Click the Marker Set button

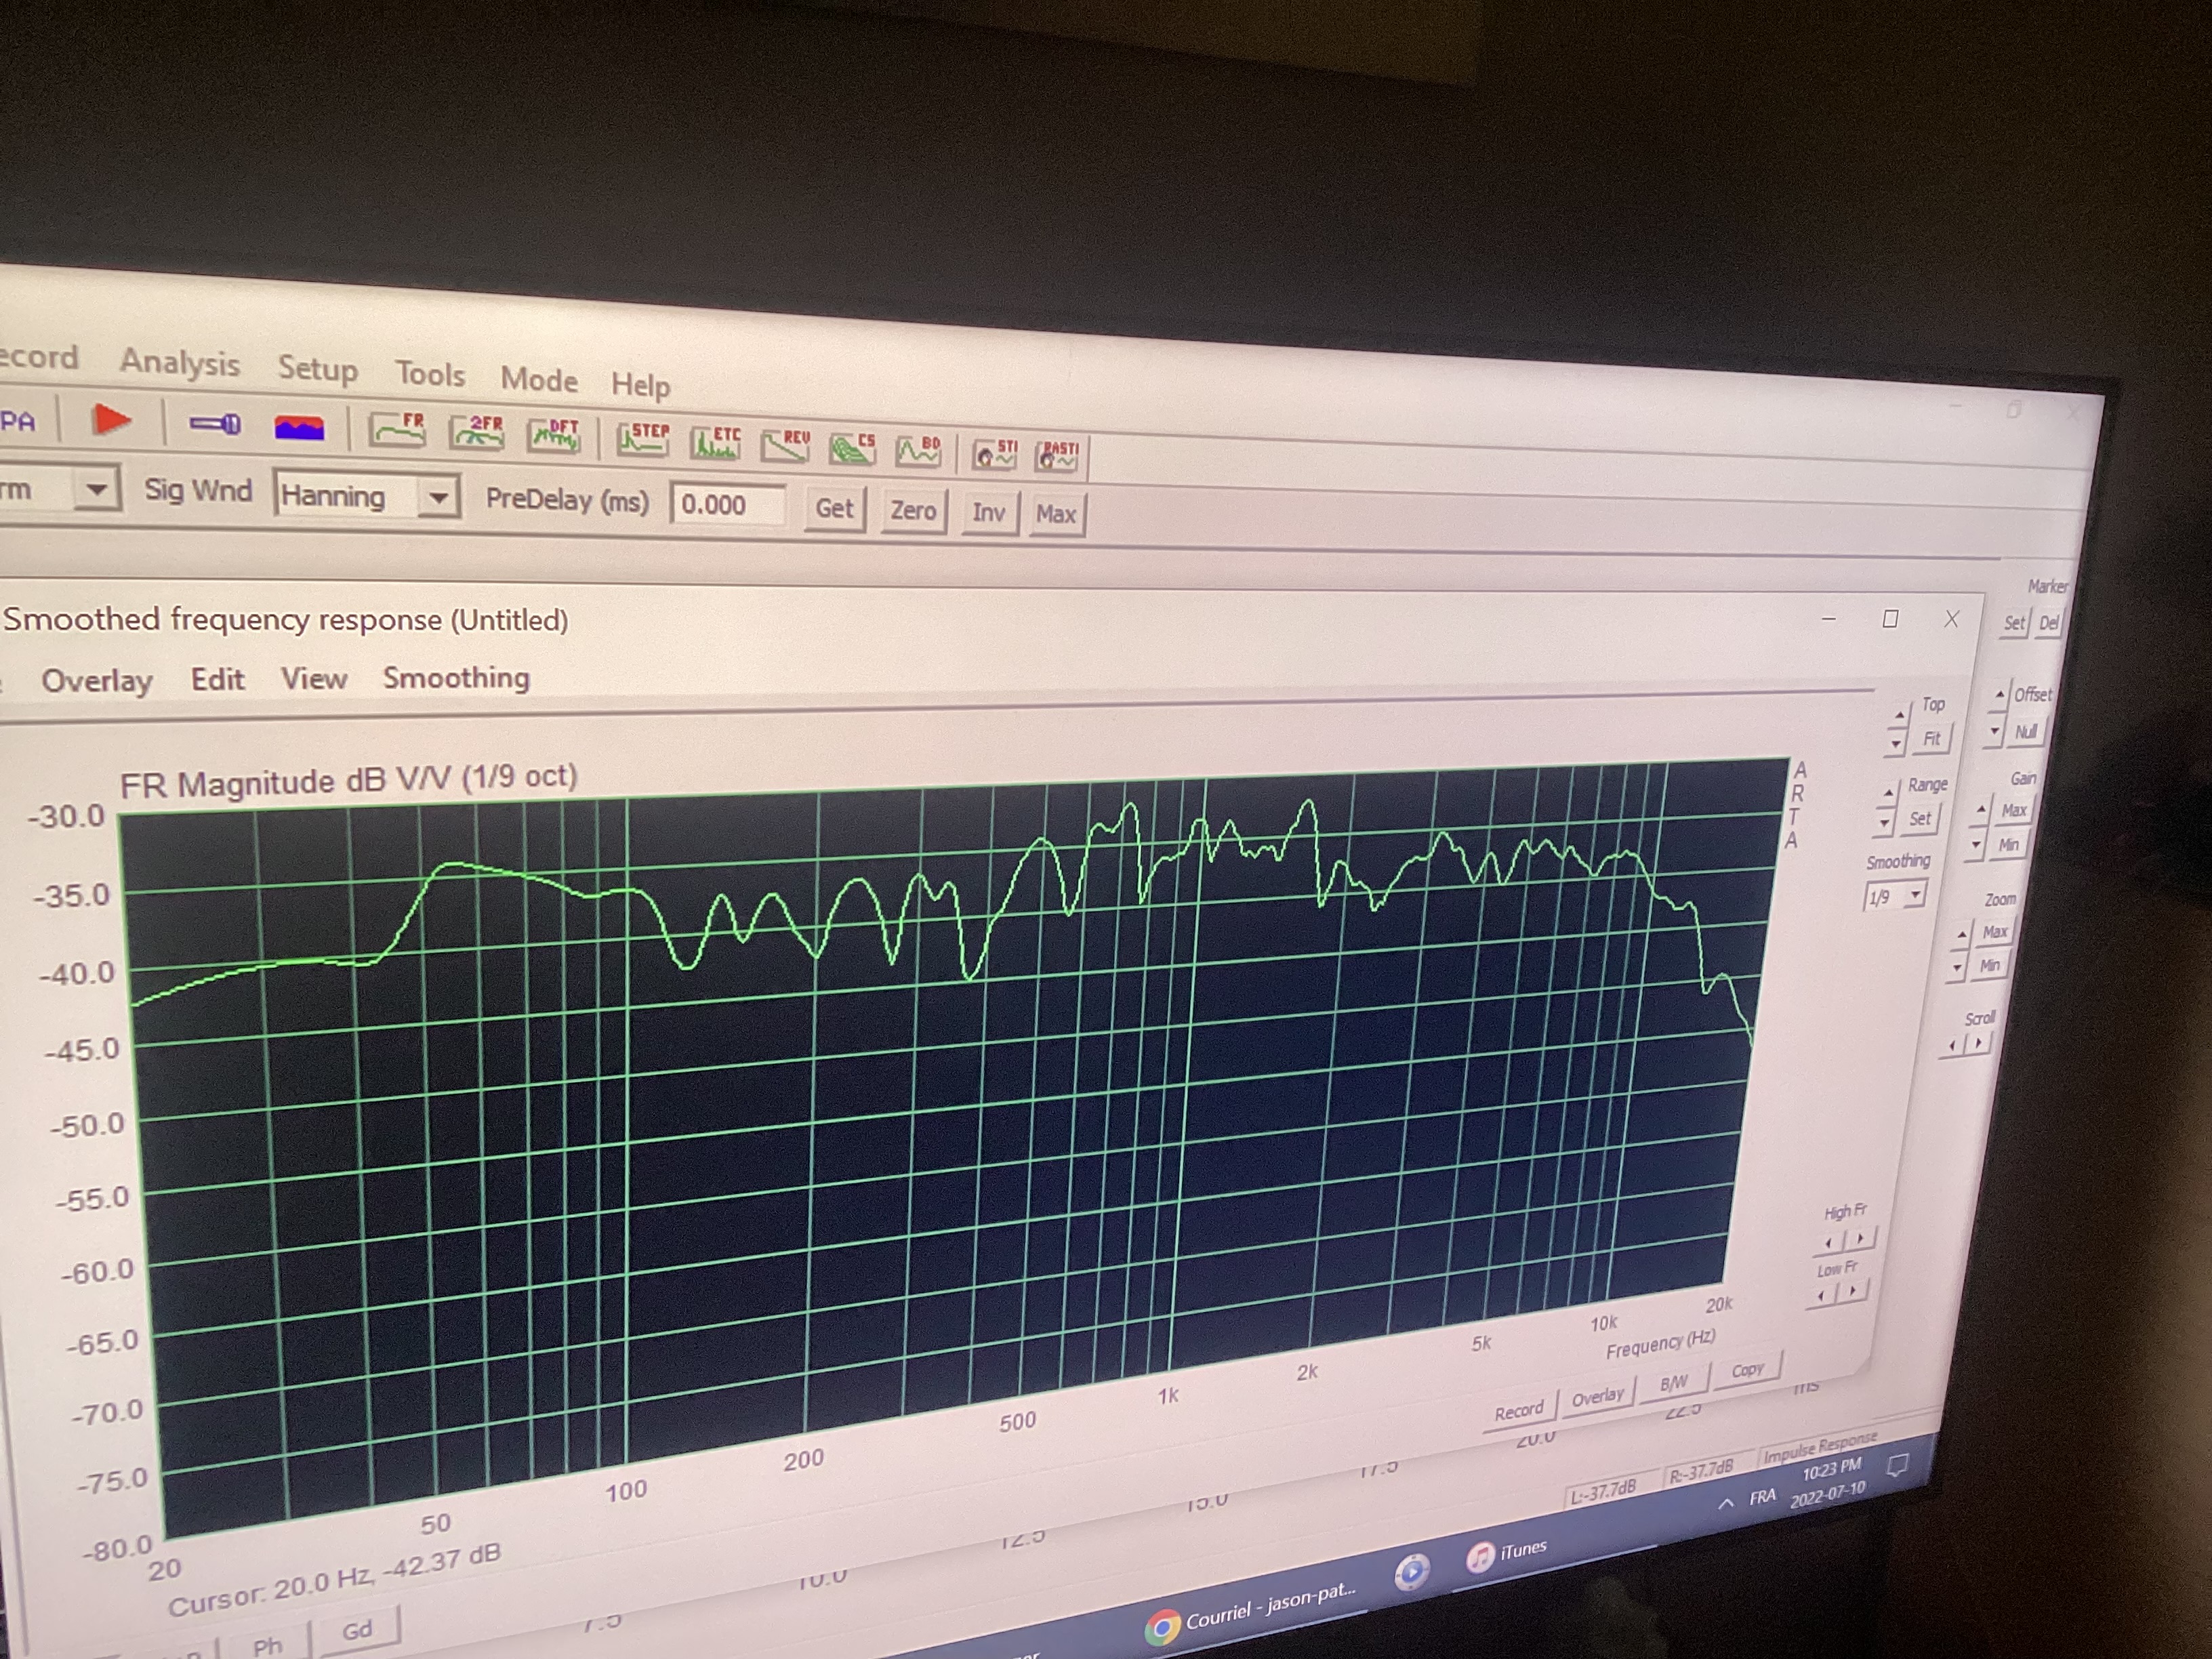pos(2015,623)
